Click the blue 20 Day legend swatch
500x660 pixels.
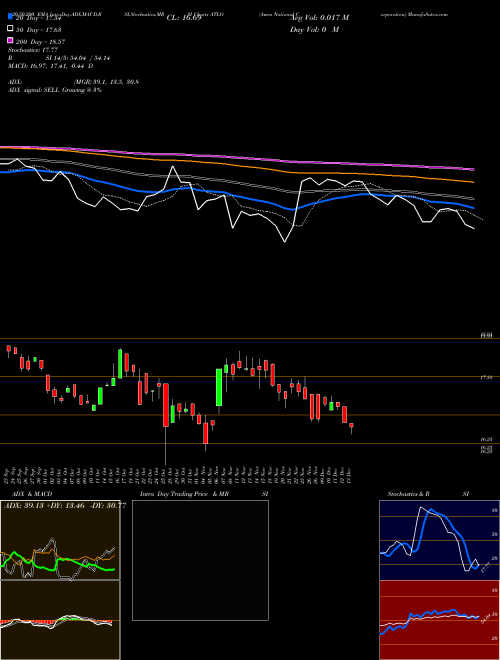pyautogui.click(x=10, y=17)
